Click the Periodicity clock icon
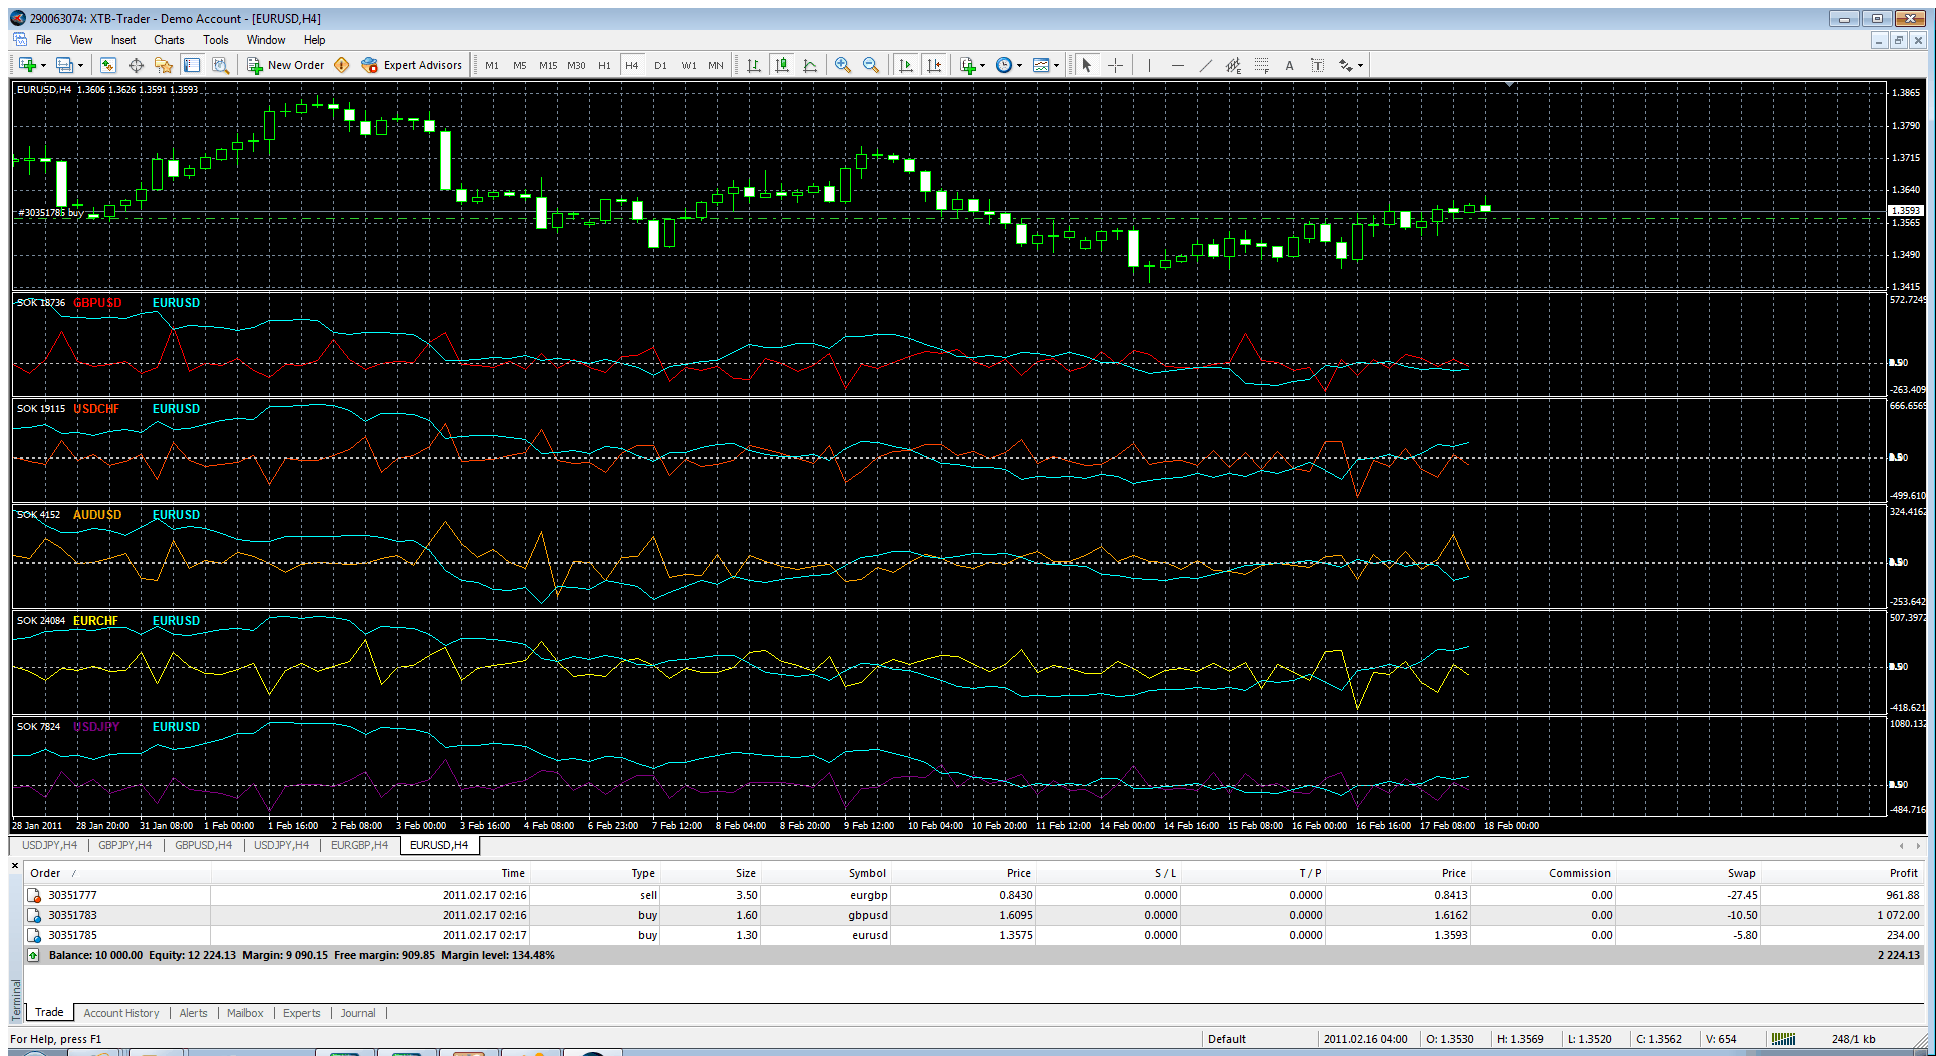 click(1004, 65)
